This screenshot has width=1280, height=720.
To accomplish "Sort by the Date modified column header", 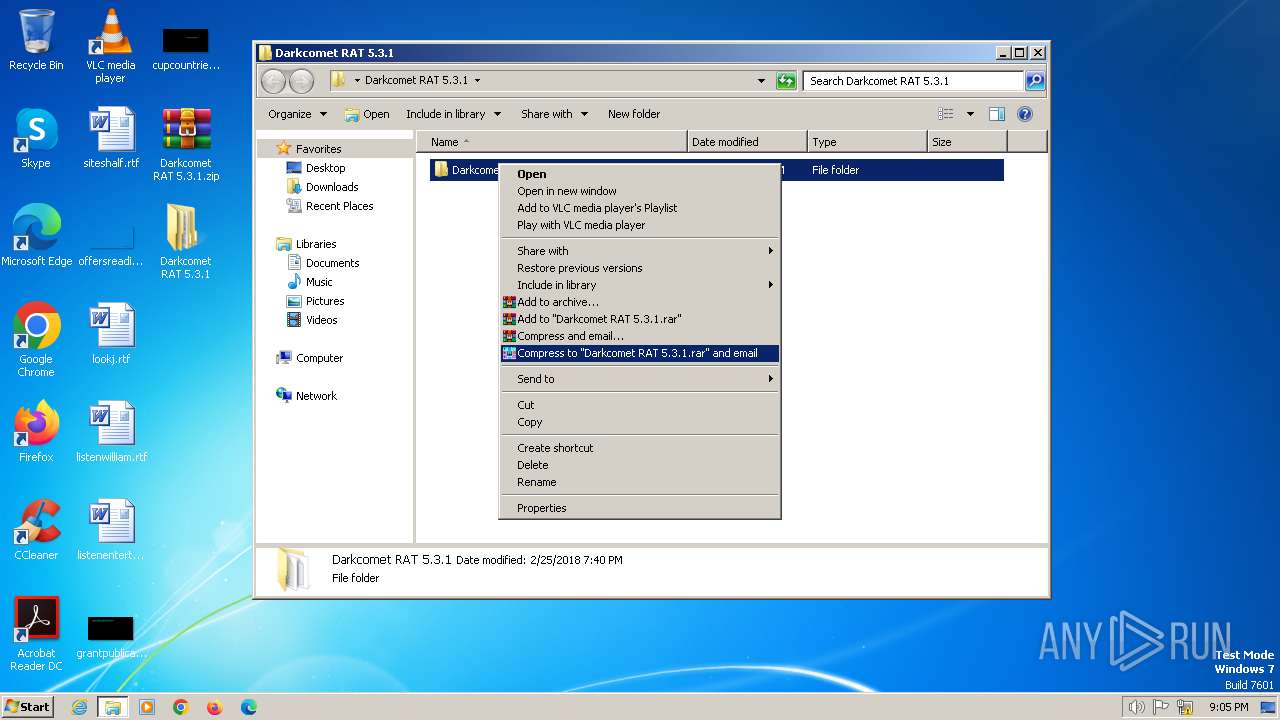I will [x=747, y=142].
